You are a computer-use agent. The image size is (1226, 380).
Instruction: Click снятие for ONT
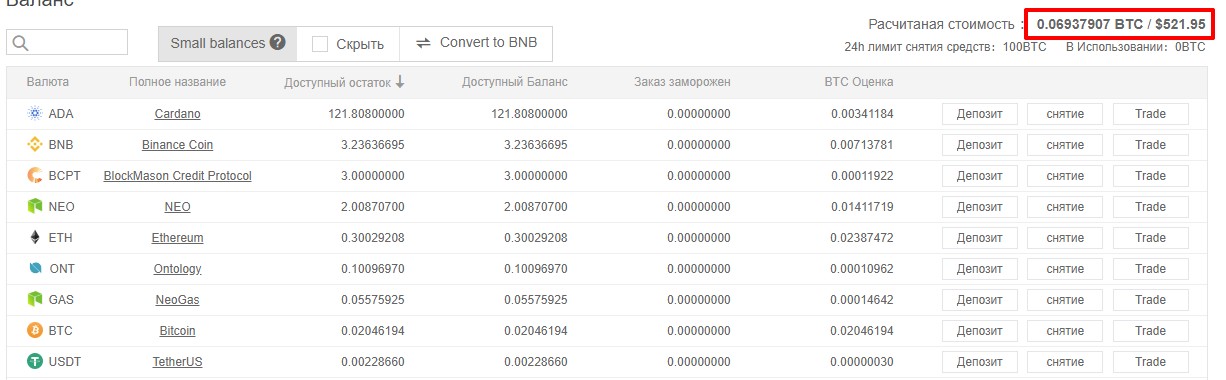pos(1065,269)
